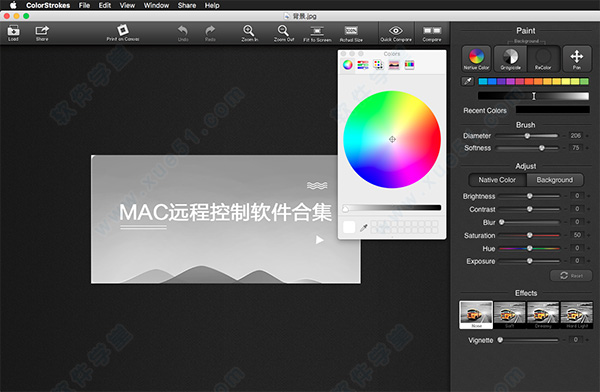Open the File menu

click(x=84, y=5)
